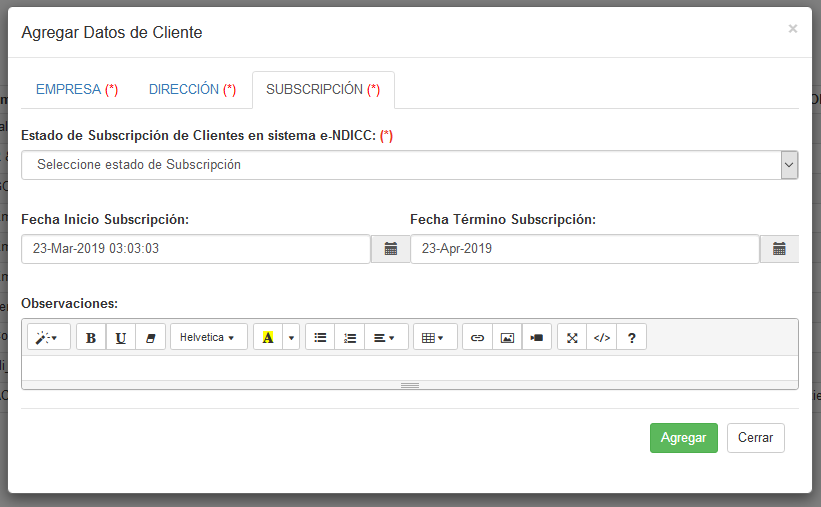Click the insert picture icon
The width and height of the screenshot is (821, 507).
click(507, 338)
